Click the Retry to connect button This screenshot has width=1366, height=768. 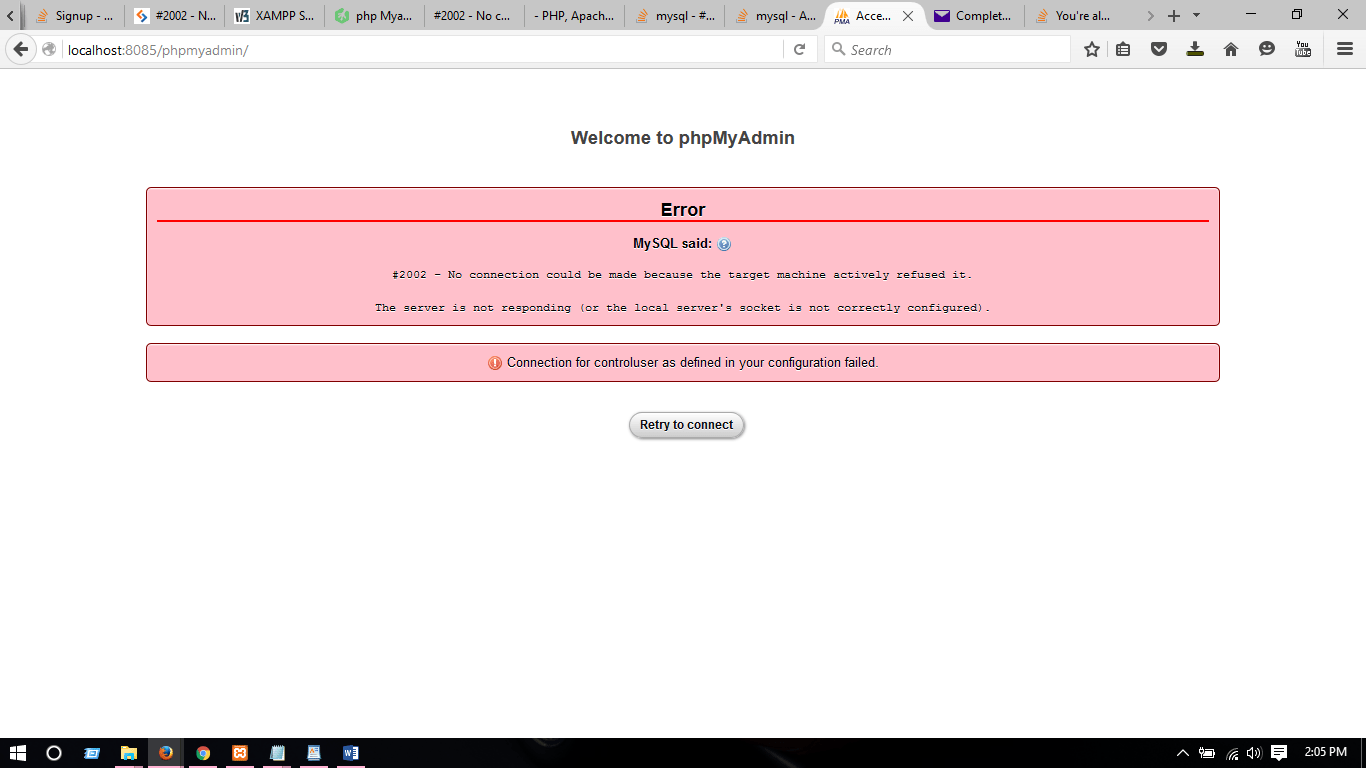pos(687,425)
